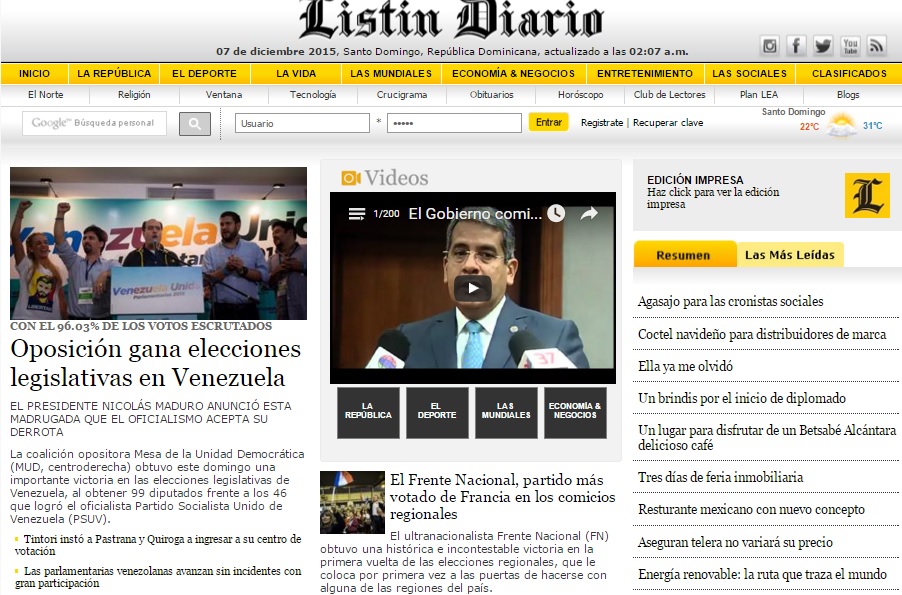Open LAS SOCIALES menu section
Viewport: 902px width, 595px height.
click(750, 74)
